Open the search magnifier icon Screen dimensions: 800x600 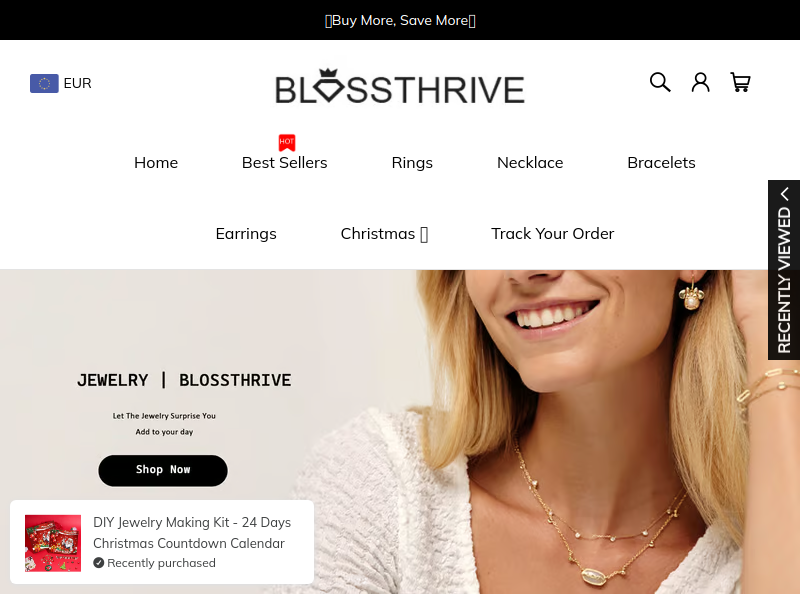660,82
